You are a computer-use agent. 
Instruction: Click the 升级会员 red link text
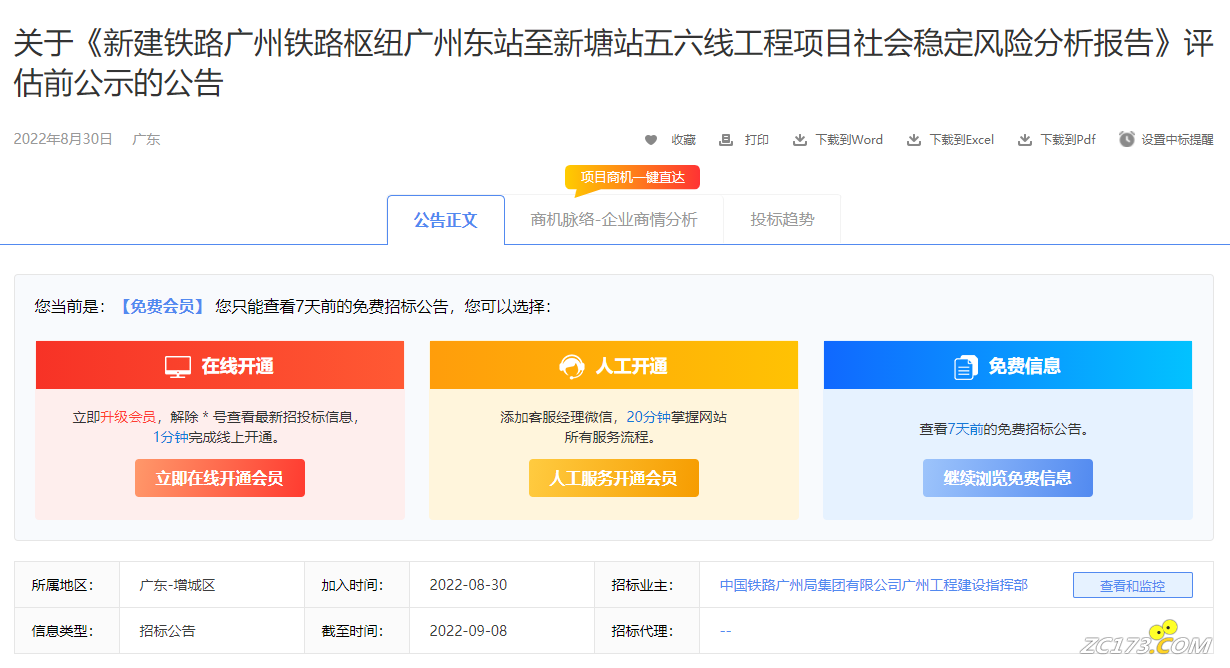coord(127,417)
